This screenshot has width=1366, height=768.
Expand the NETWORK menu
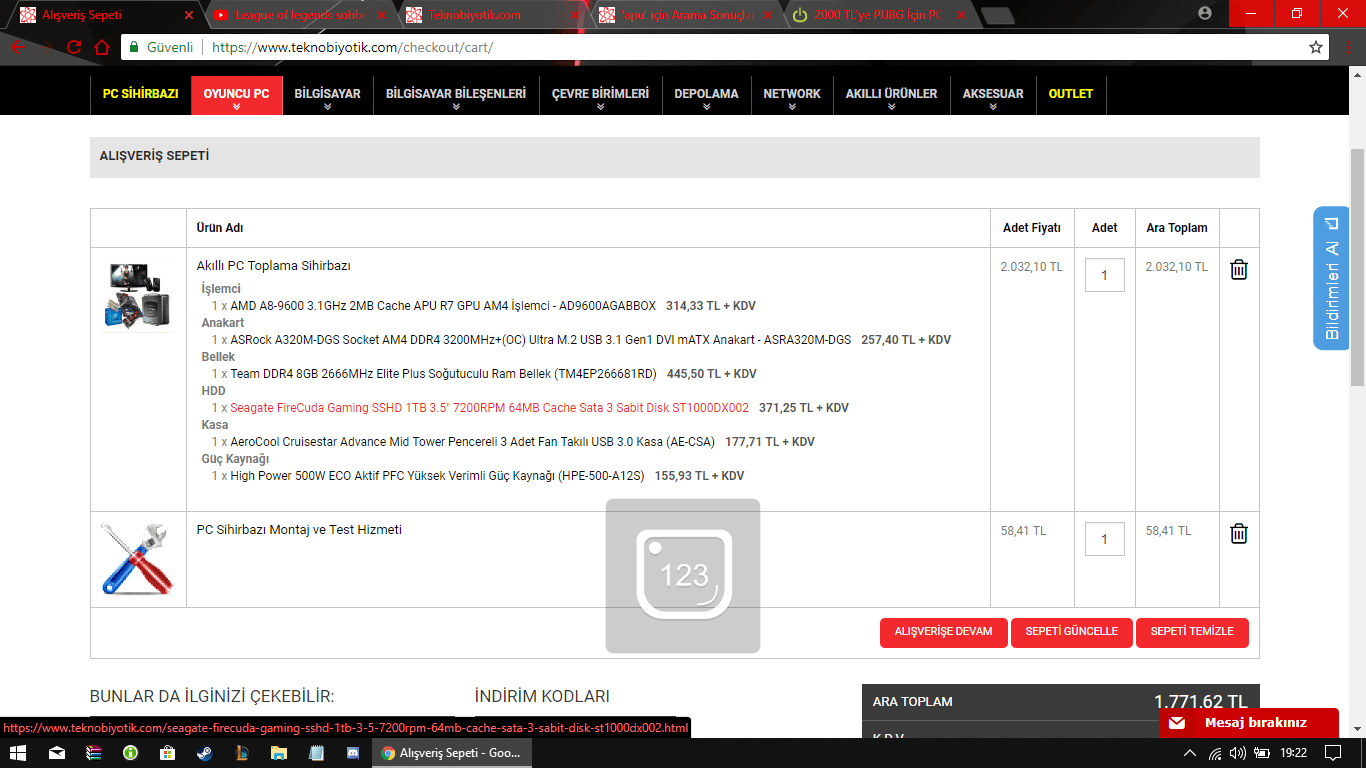tap(792, 95)
